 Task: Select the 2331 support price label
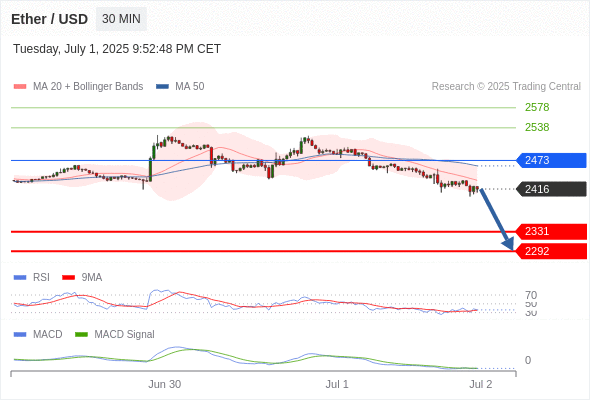(x=551, y=231)
